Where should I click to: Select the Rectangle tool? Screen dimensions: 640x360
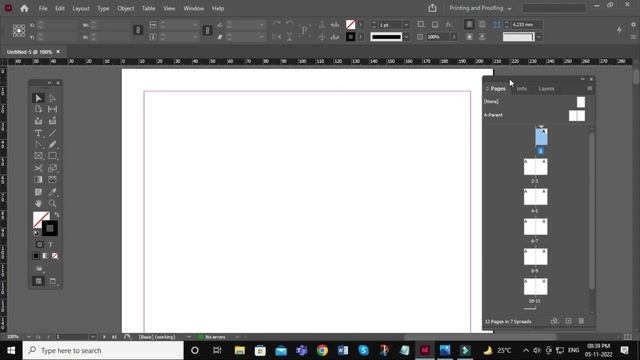[x=52, y=156]
